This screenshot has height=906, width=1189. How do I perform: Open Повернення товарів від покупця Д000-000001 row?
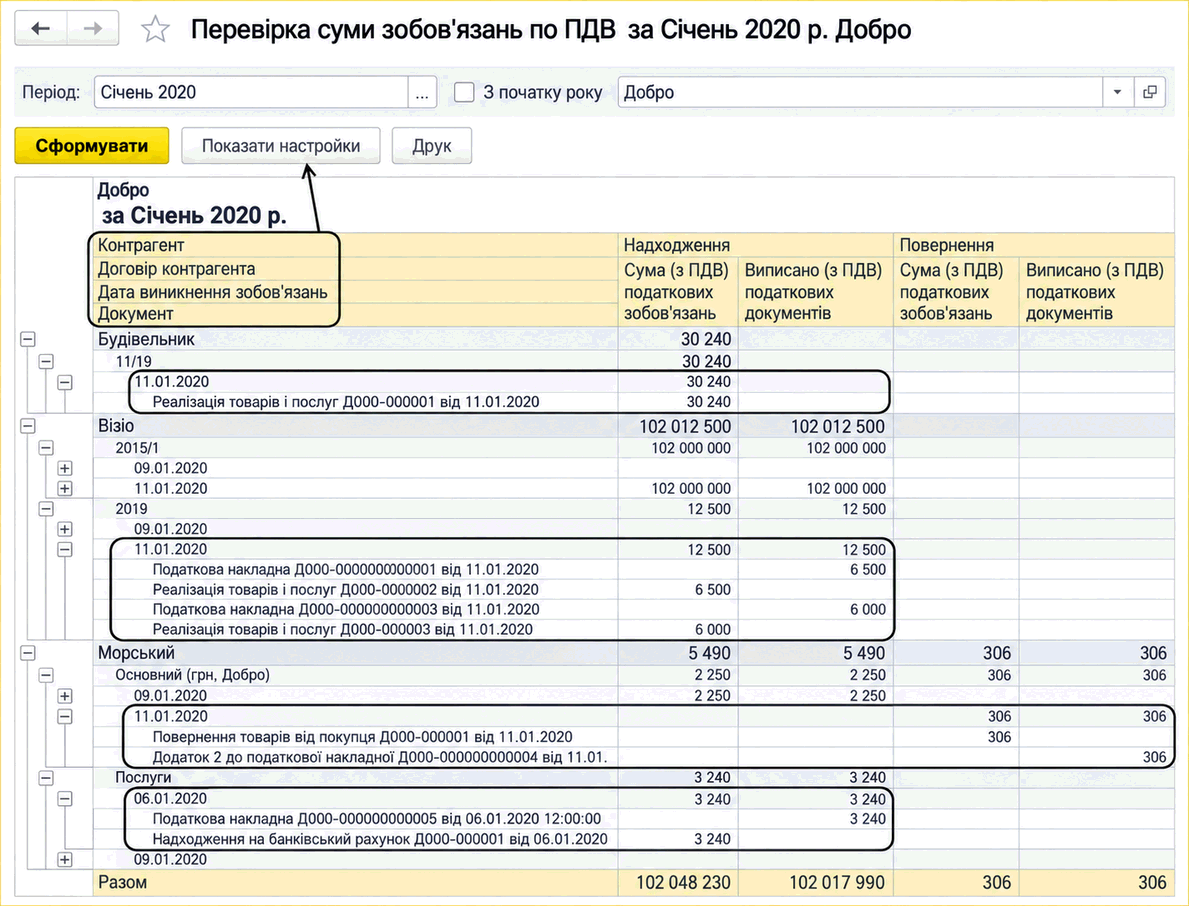(362, 737)
